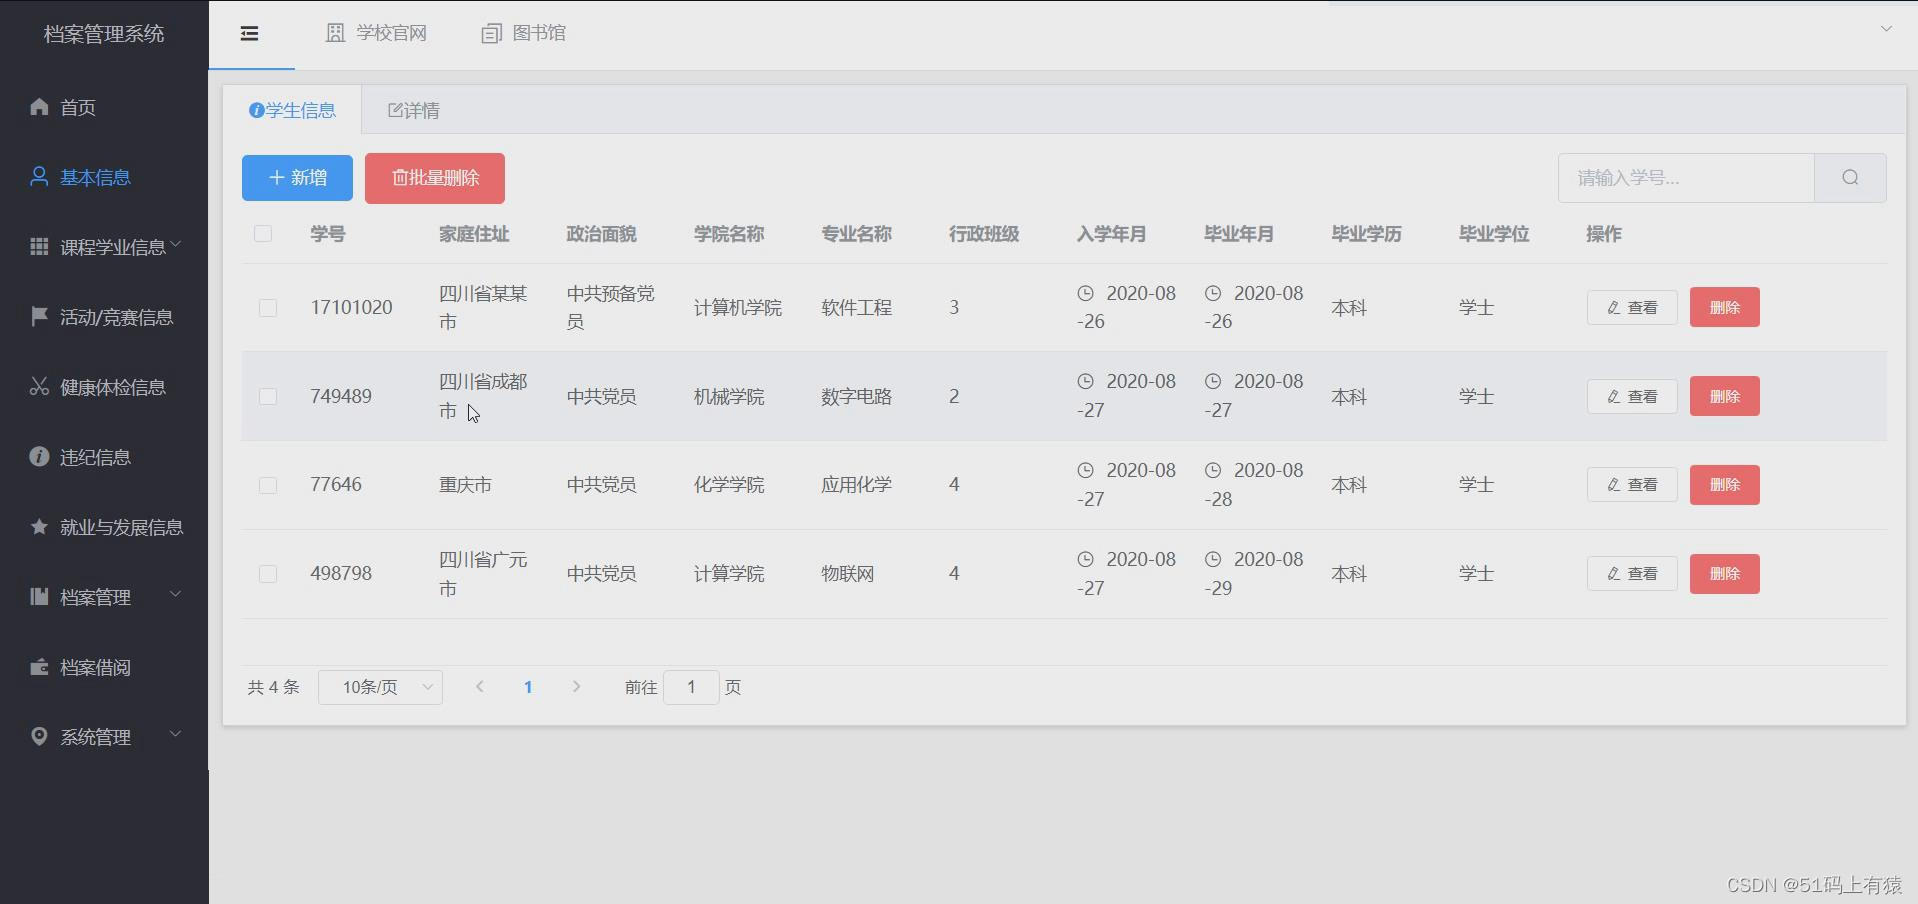Screen dimensions: 1918x904
Task: Expand the 系统管理 submenu arrow
Action: click(176, 734)
